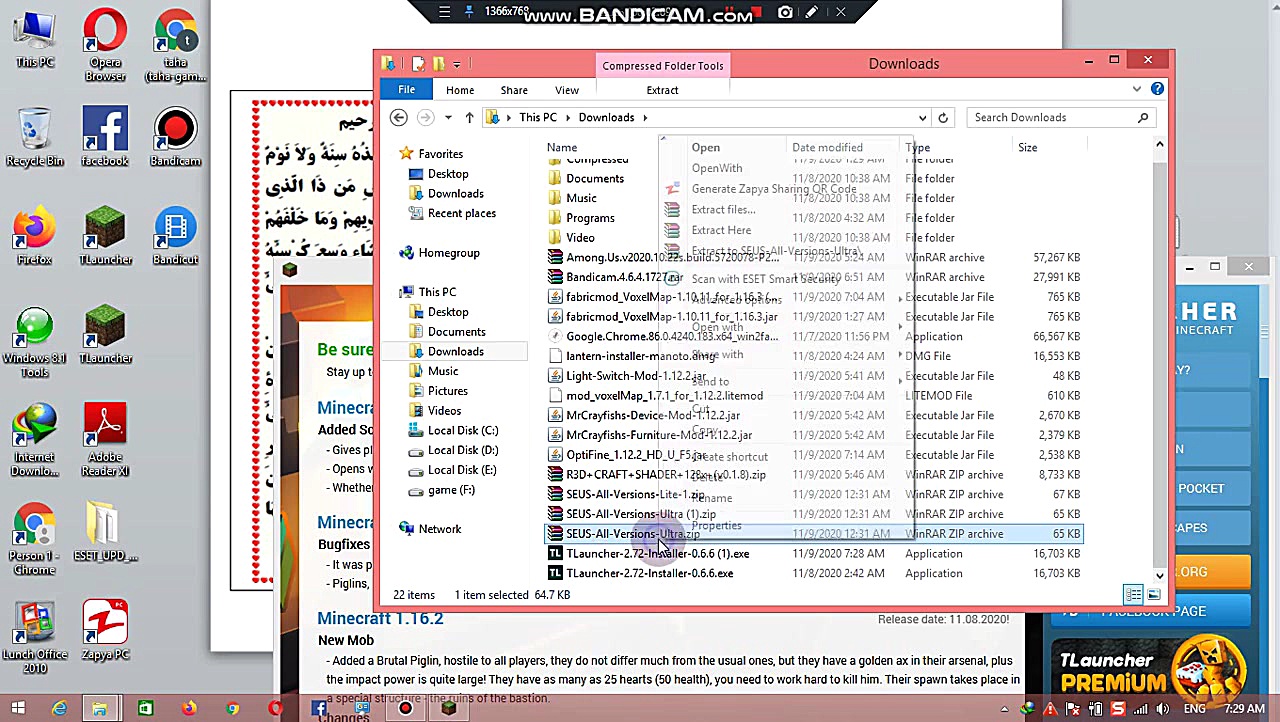Select the Firefox desktop shortcut

pos(34,237)
